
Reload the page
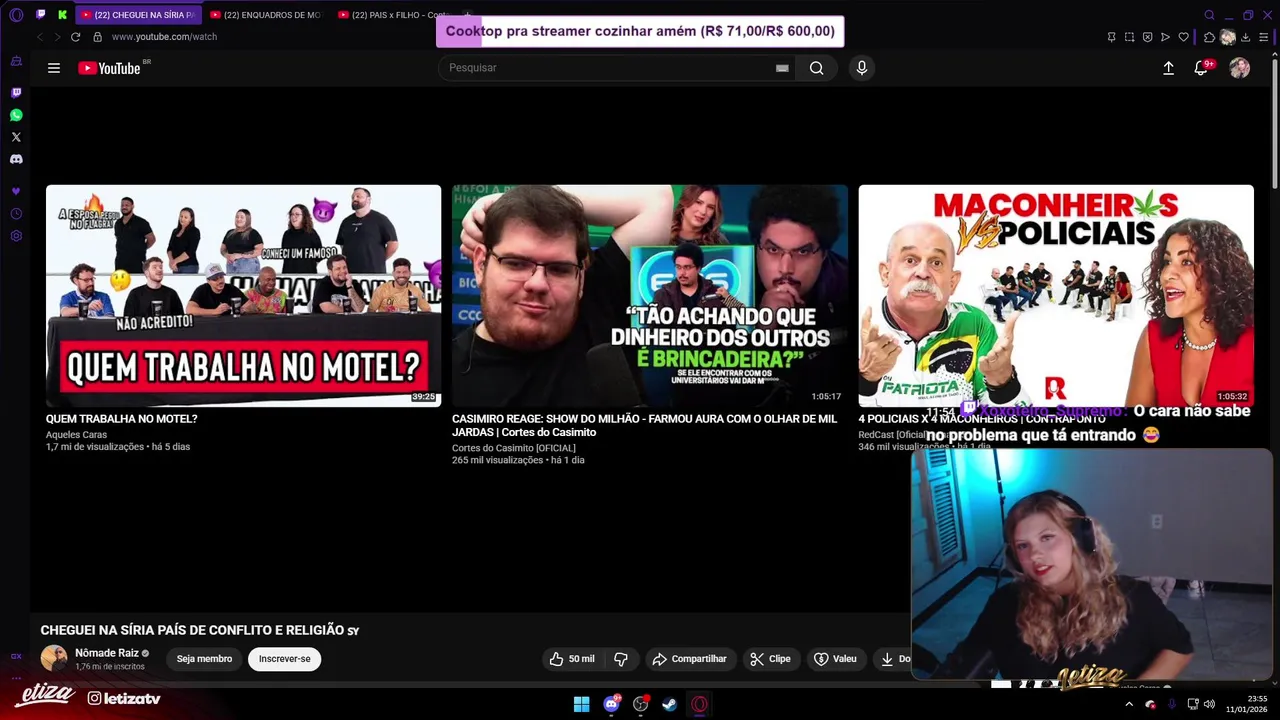pos(75,37)
